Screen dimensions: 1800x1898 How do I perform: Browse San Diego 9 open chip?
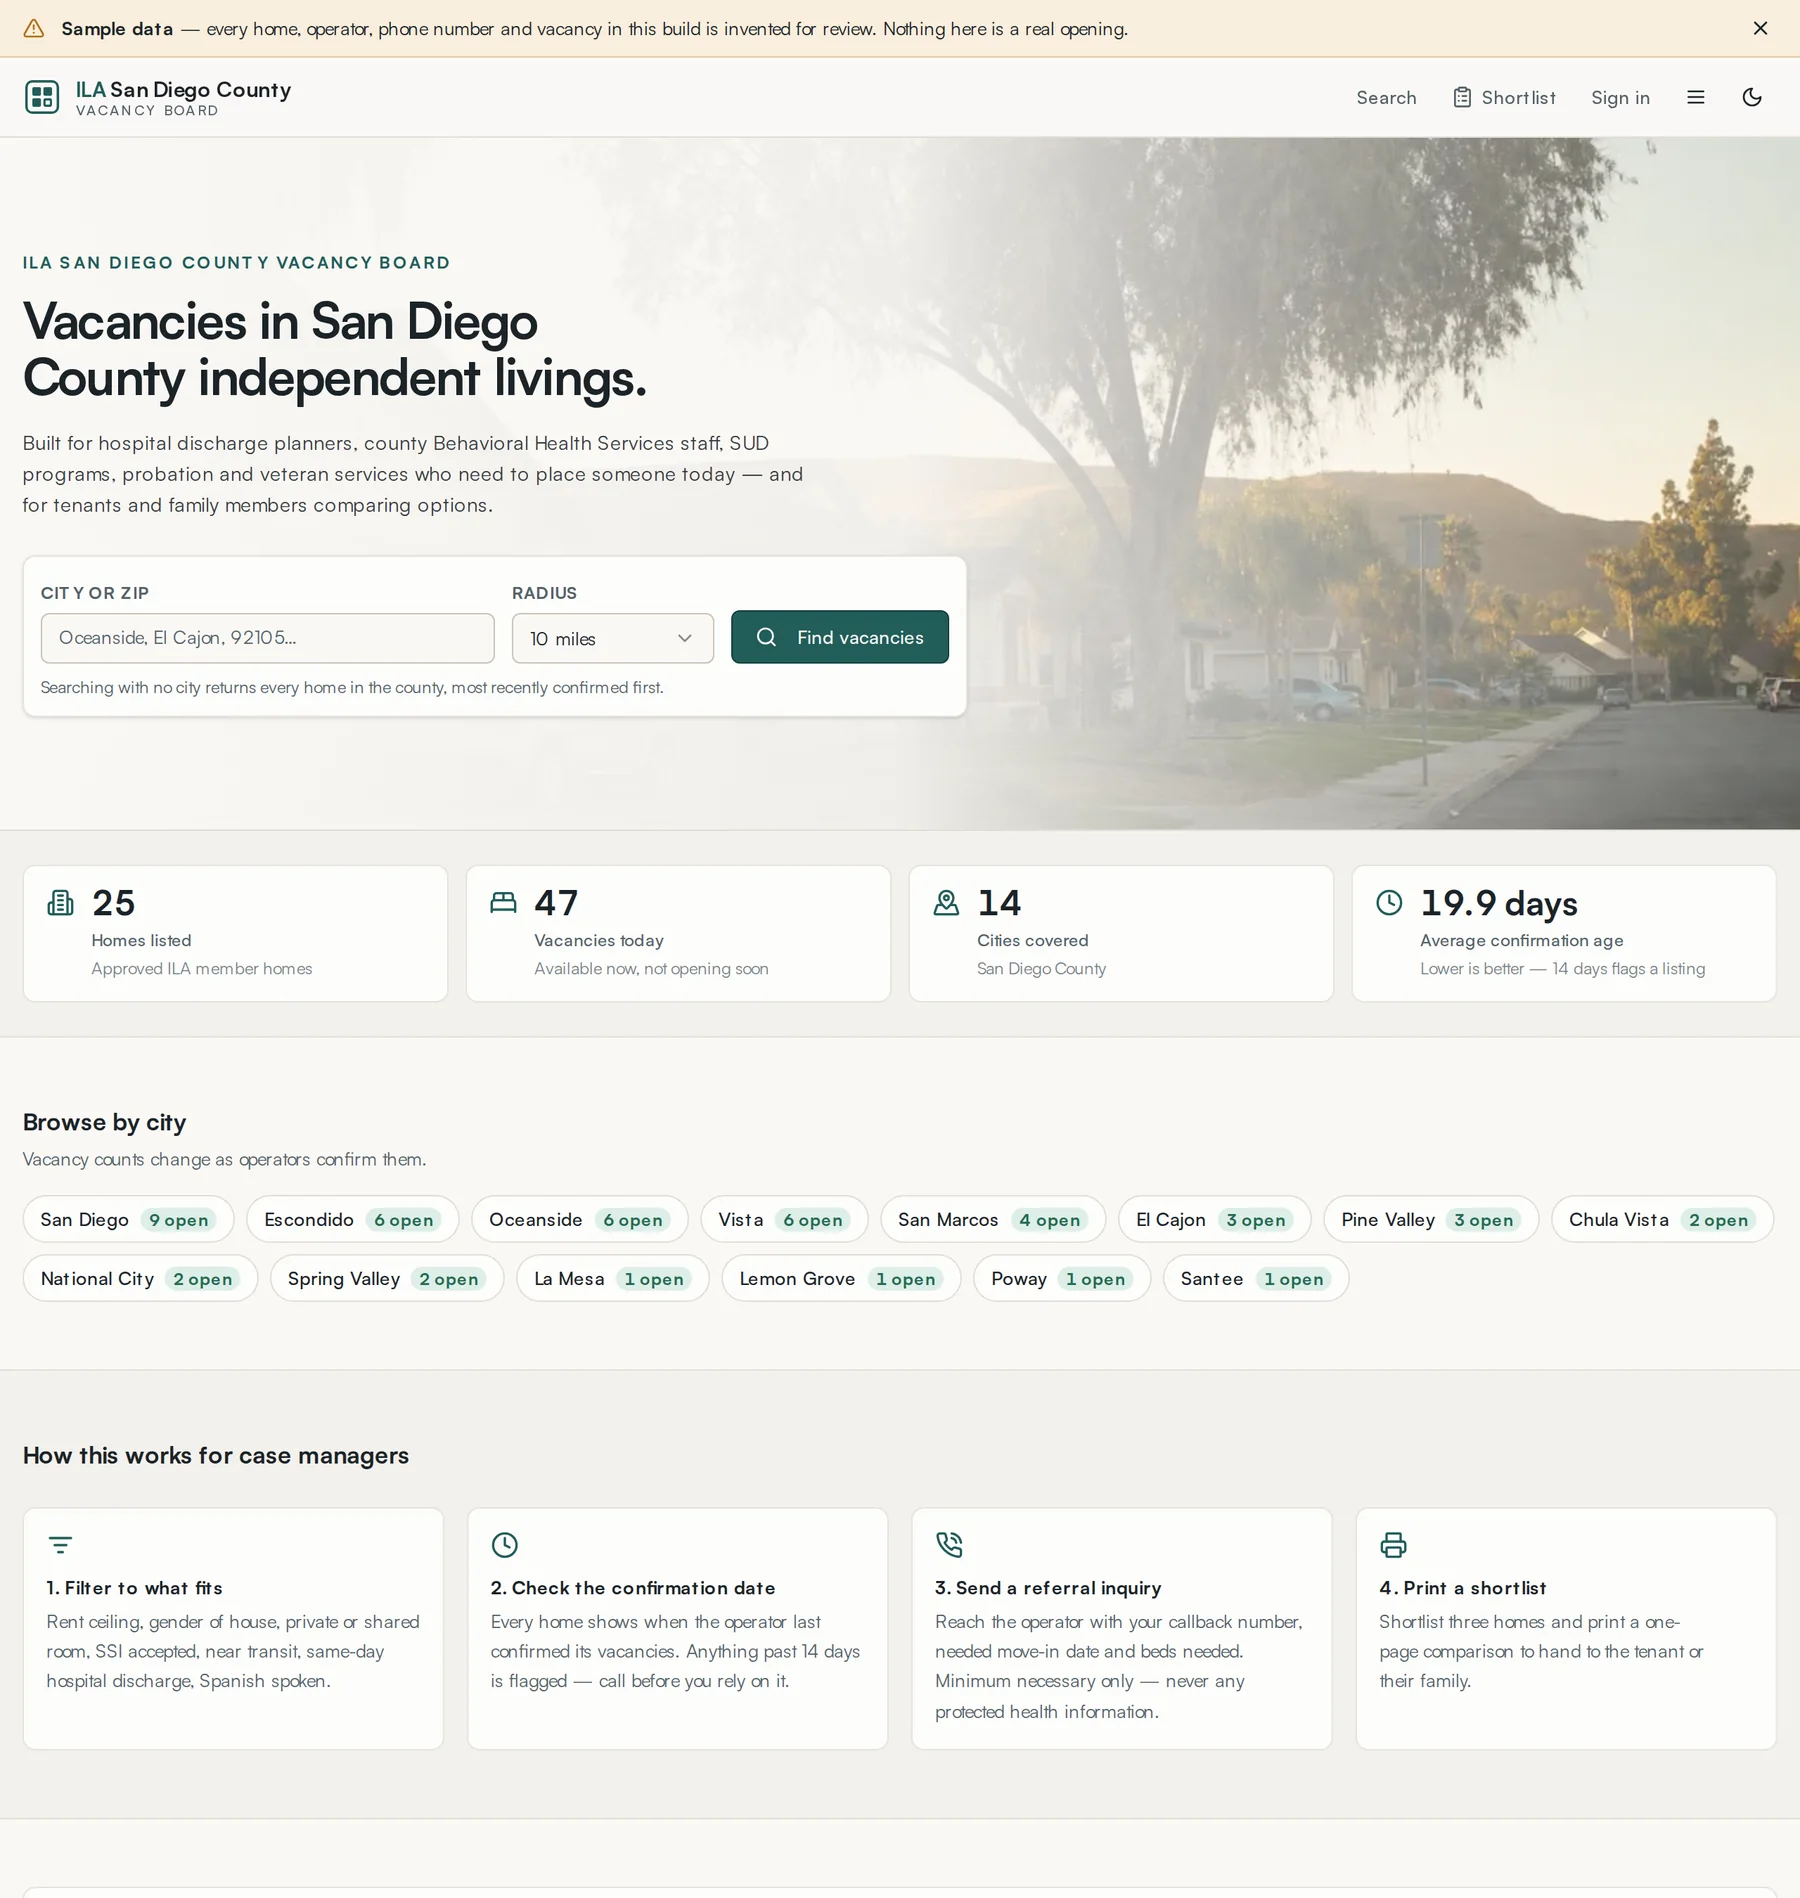click(x=128, y=1219)
